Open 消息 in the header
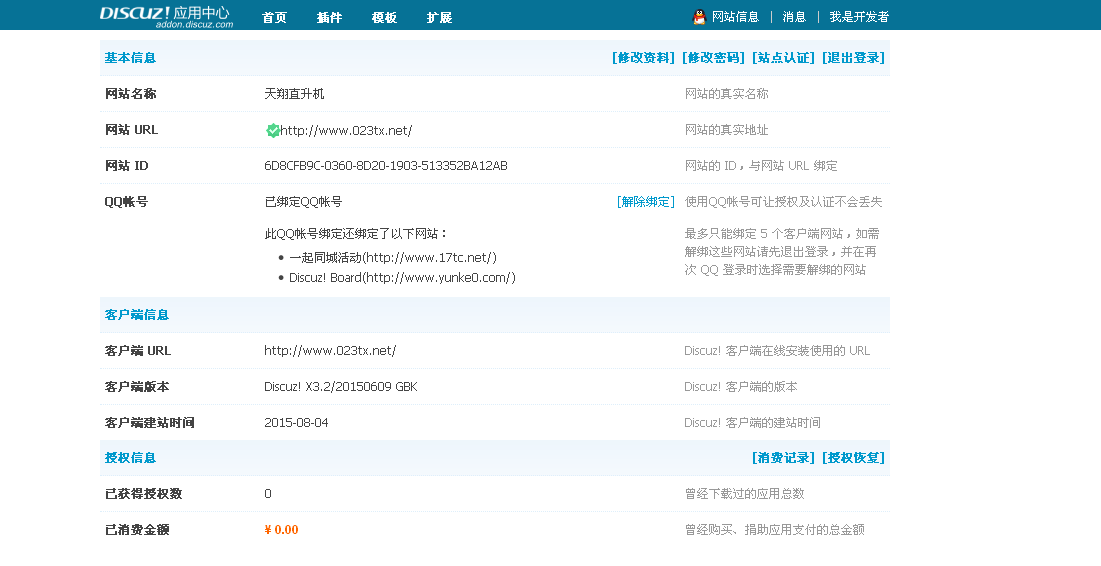The height and width of the screenshot is (566, 1101). (x=794, y=17)
